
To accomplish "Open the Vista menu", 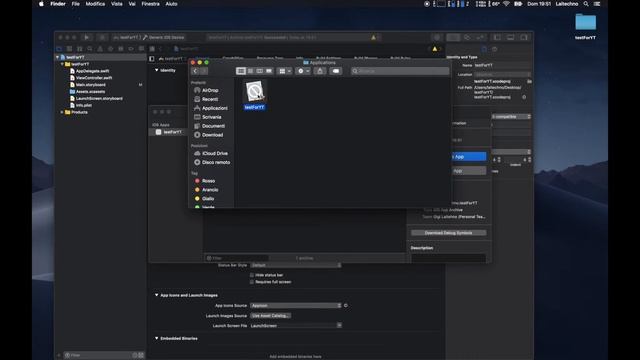I will click(117, 4).
